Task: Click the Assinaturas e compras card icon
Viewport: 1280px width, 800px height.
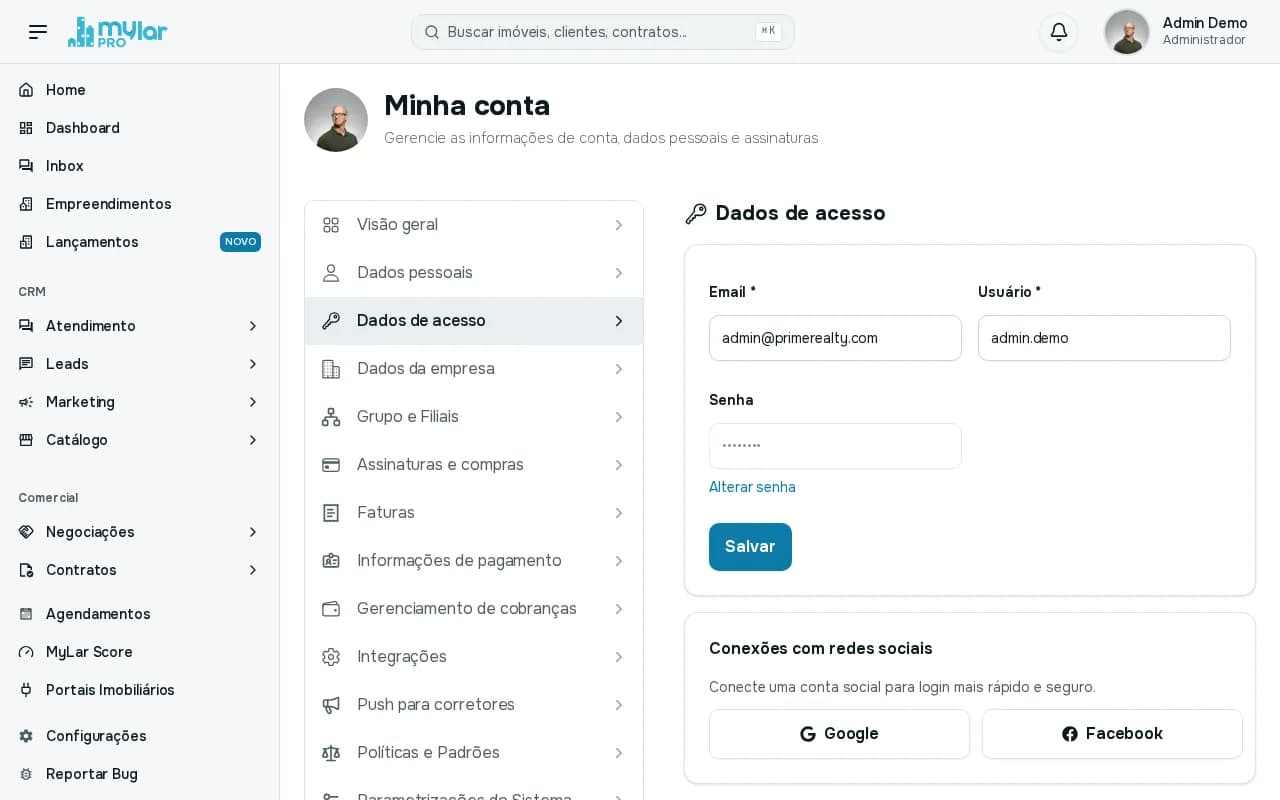Action: click(x=331, y=465)
